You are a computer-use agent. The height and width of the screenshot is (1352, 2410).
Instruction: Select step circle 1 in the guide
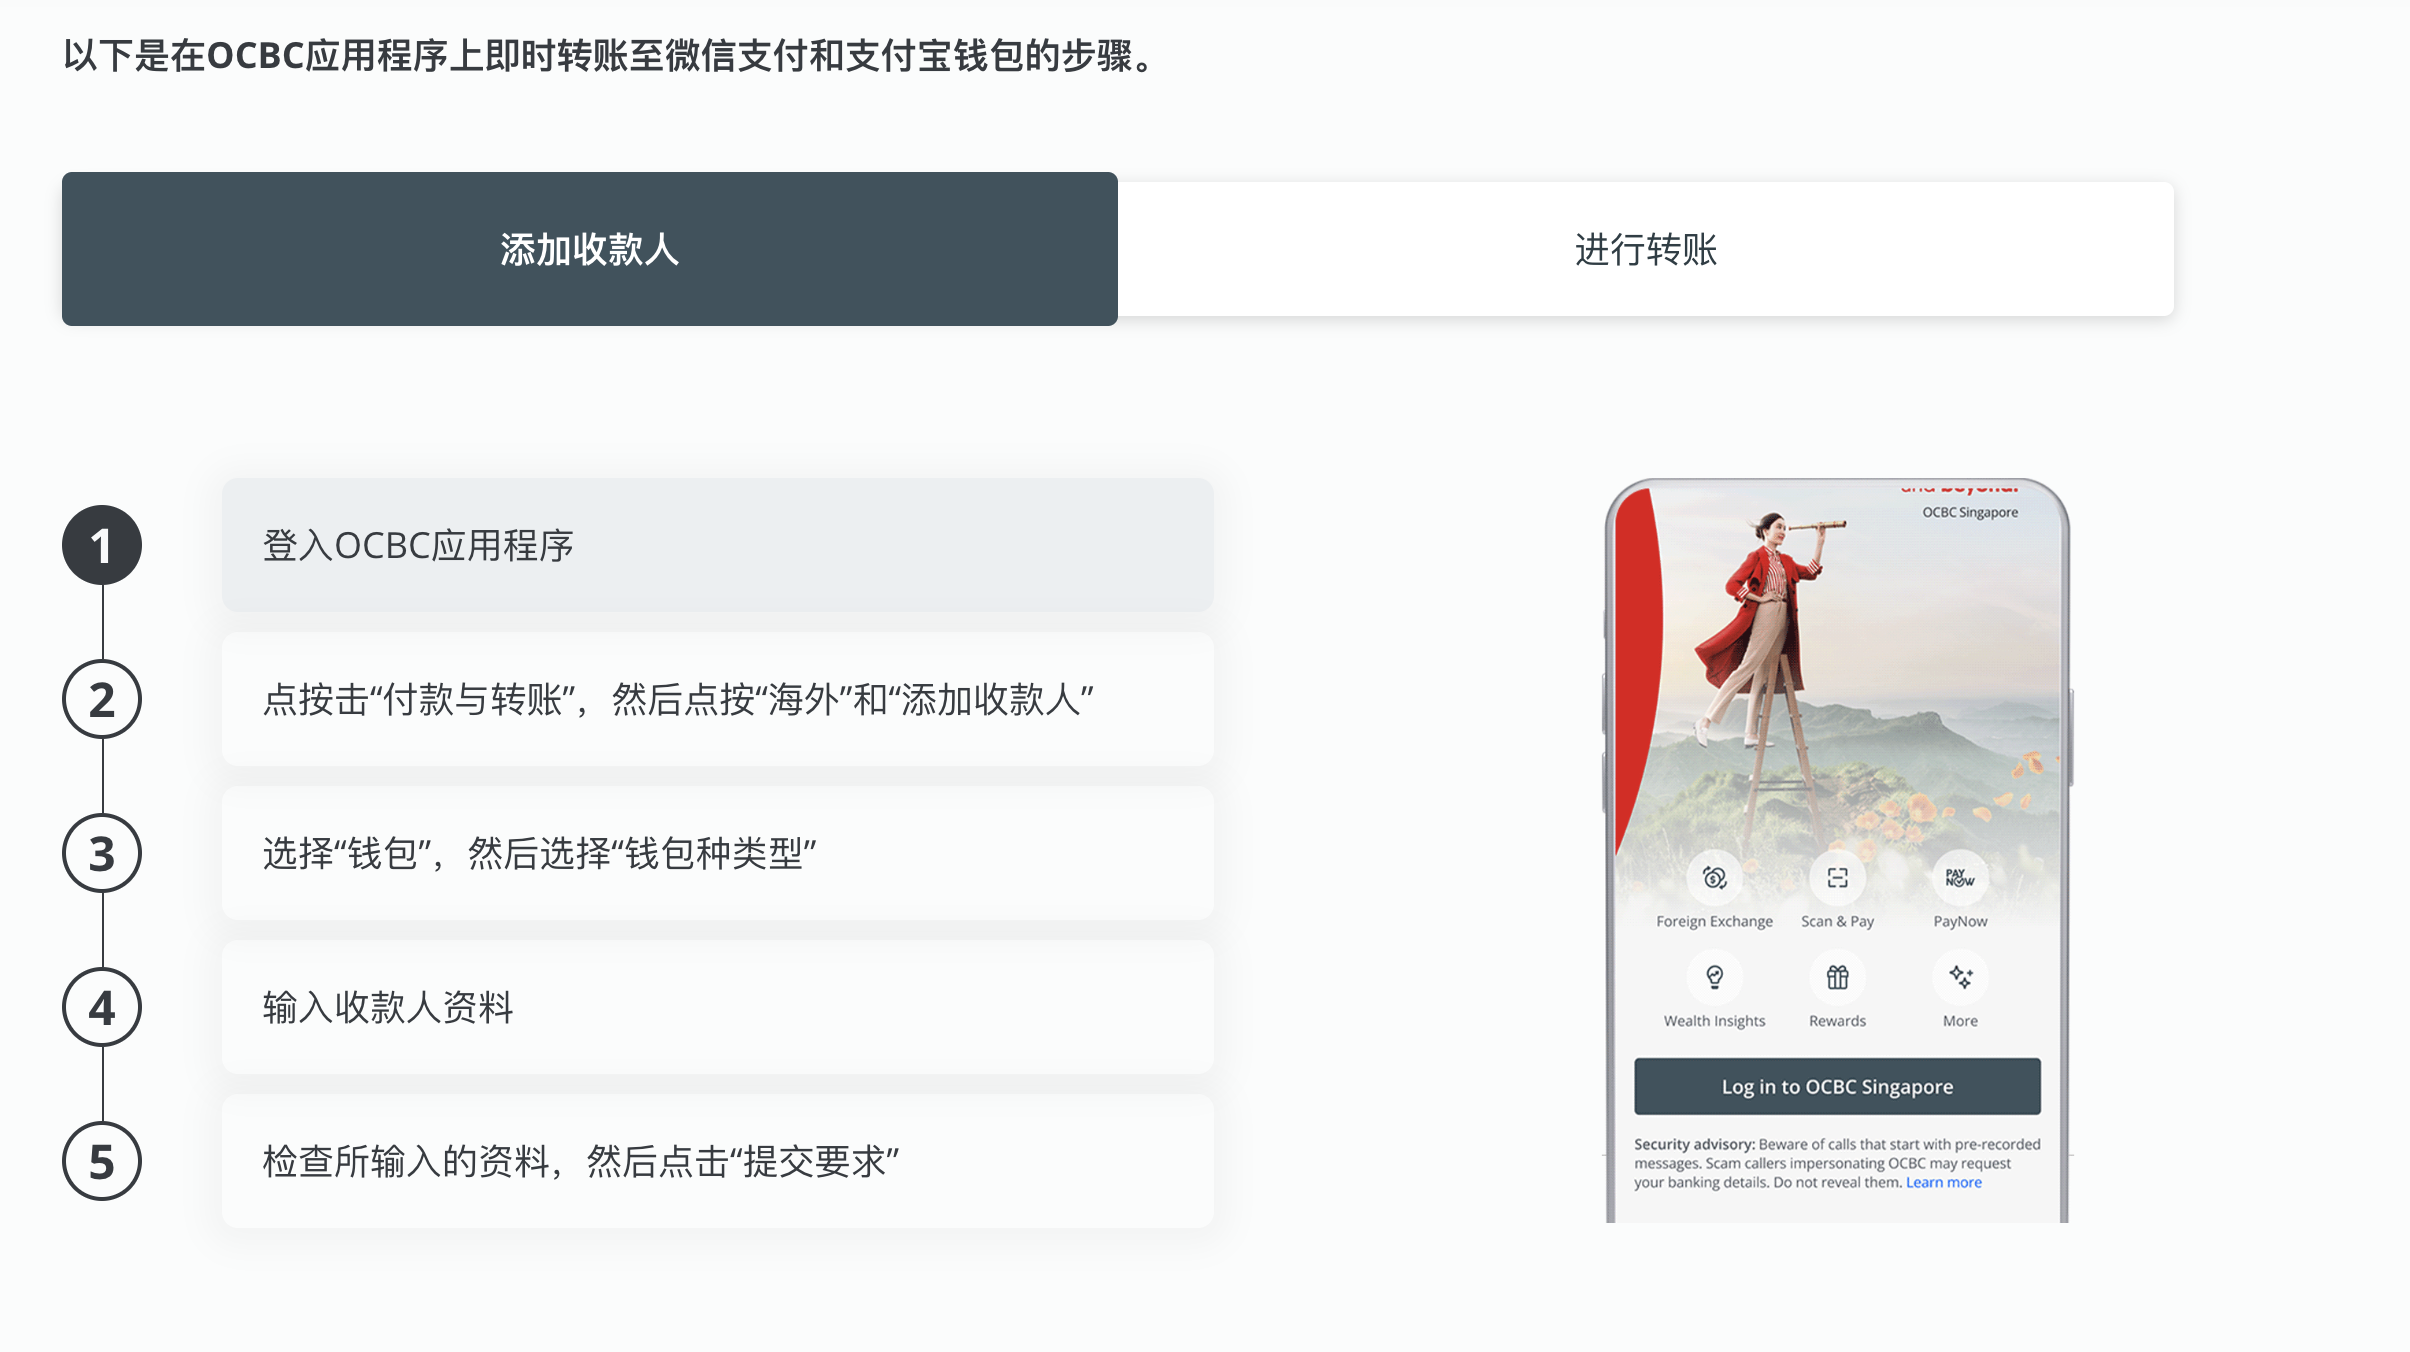pos(101,546)
